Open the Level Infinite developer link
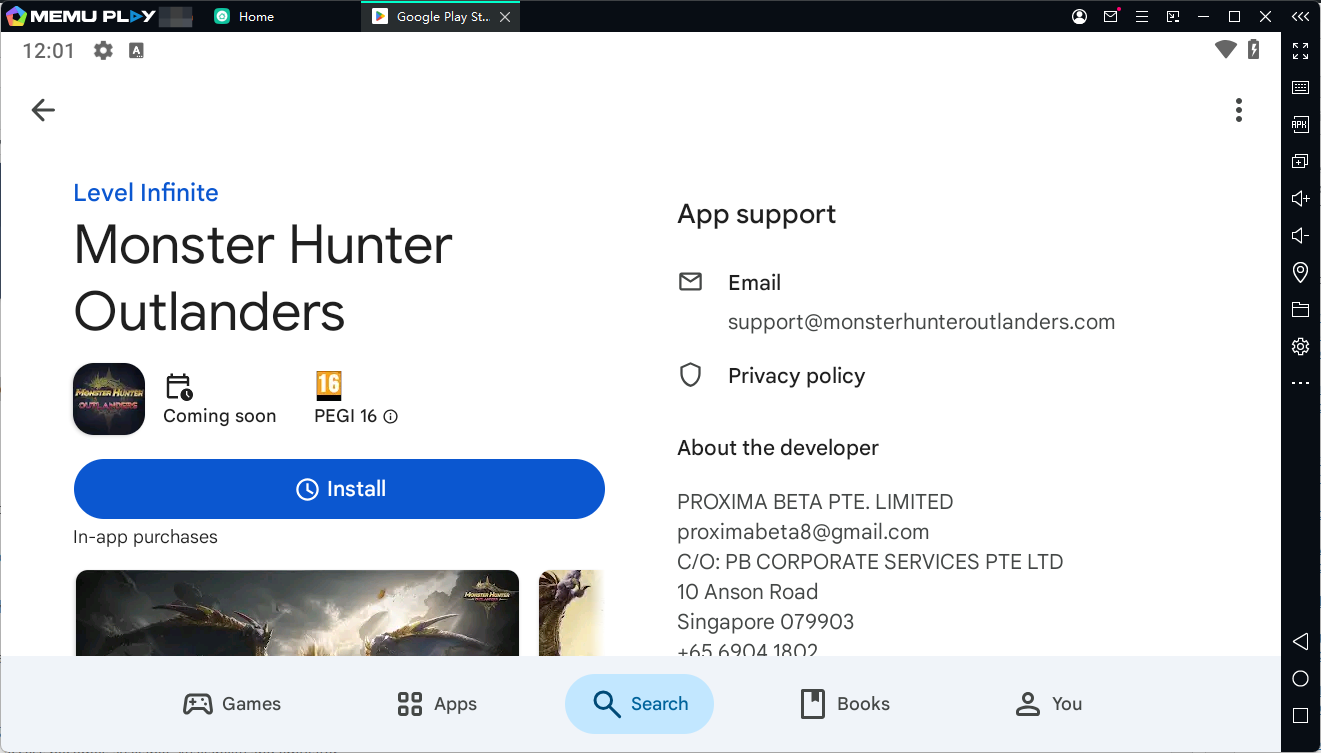1321x753 pixels. (x=146, y=193)
